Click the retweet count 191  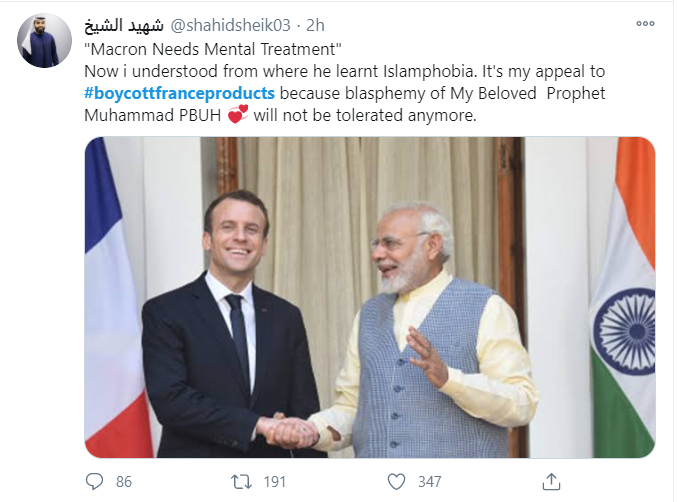coord(274,482)
